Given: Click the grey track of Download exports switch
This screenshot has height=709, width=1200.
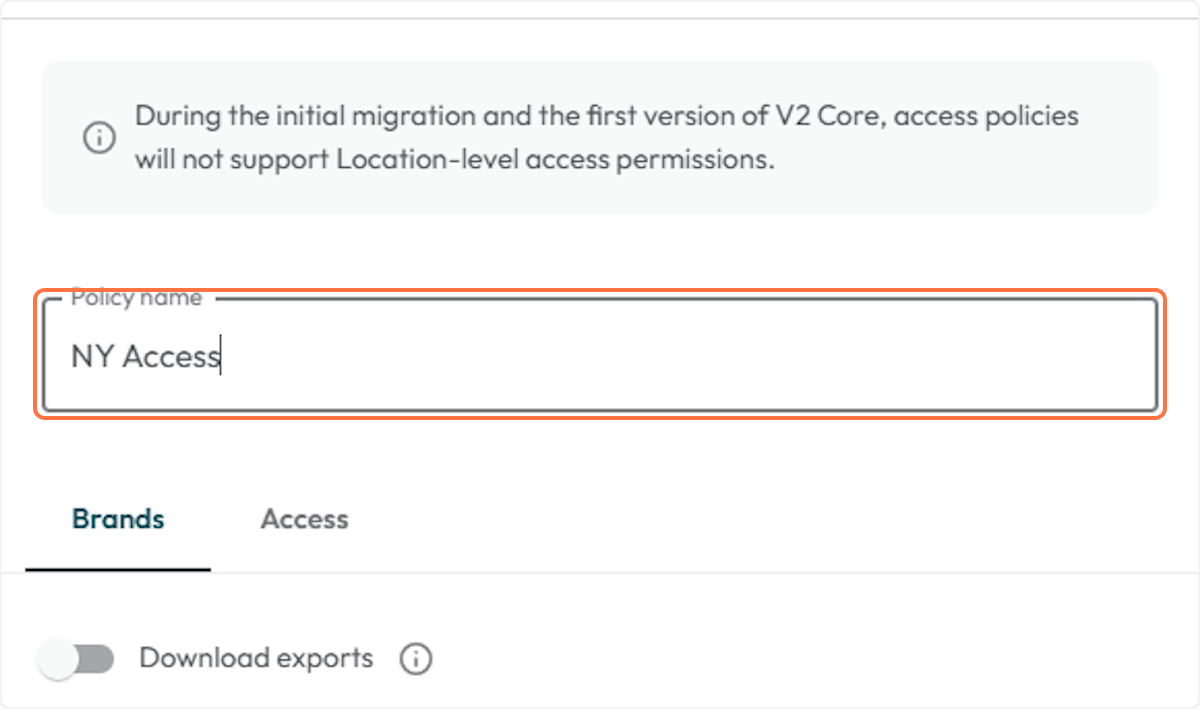Looking at the screenshot, I should coord(96,659).
